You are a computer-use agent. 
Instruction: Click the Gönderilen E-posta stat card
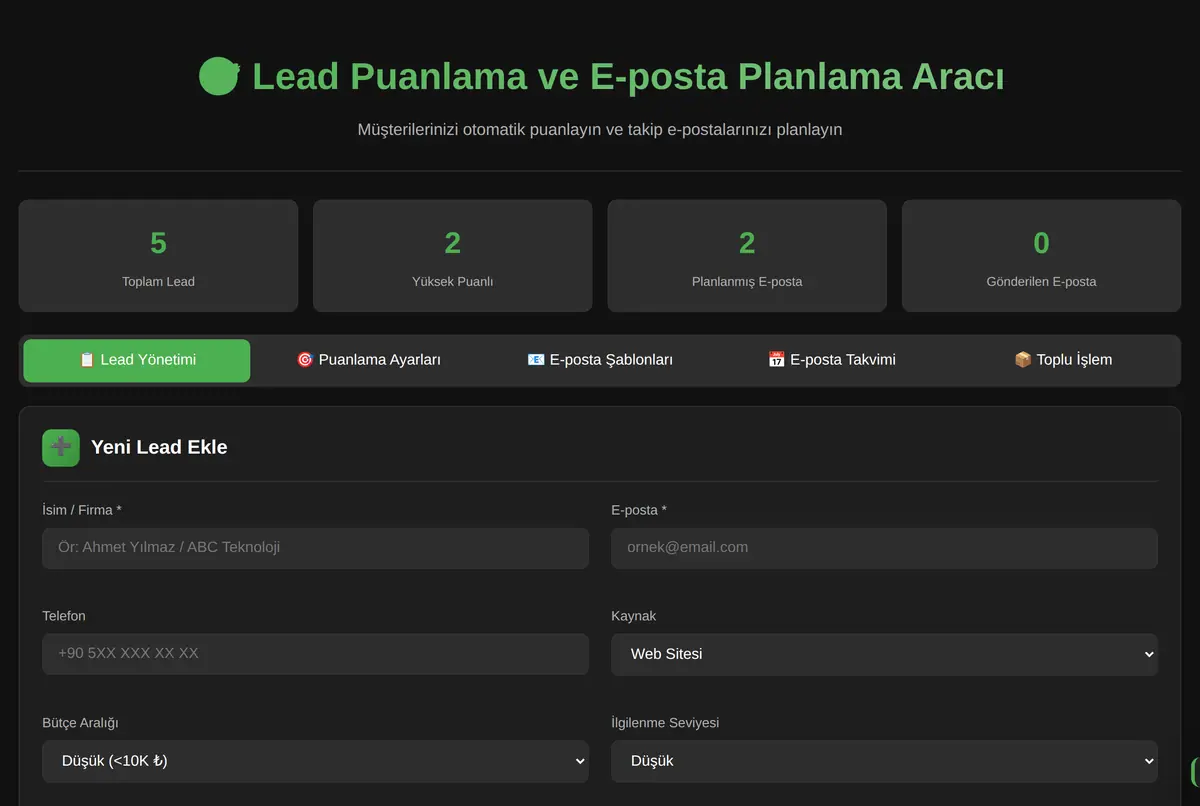tap(1041, 256)
